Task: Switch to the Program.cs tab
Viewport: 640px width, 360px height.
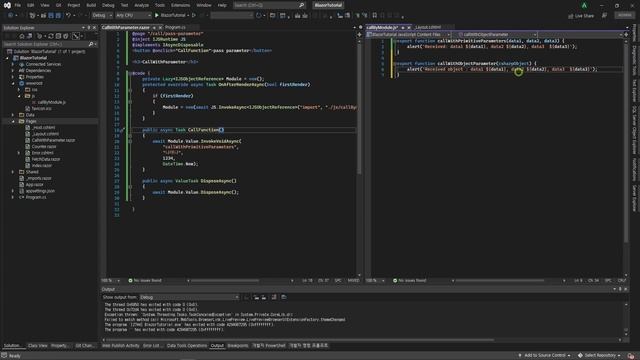Action: pos(175,27)
